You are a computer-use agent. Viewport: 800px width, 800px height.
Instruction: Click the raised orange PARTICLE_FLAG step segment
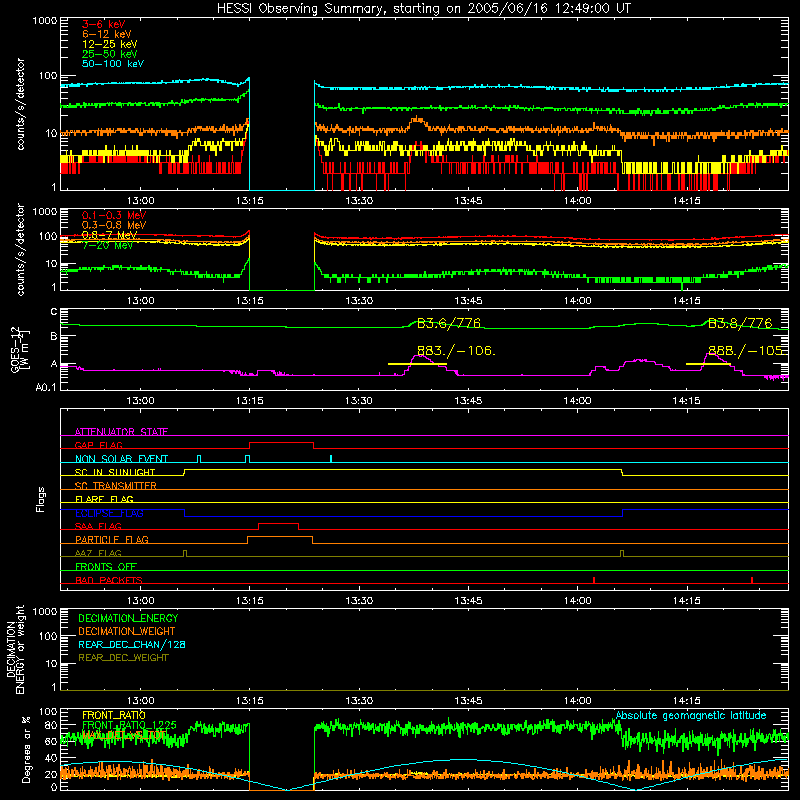(280, 537)
